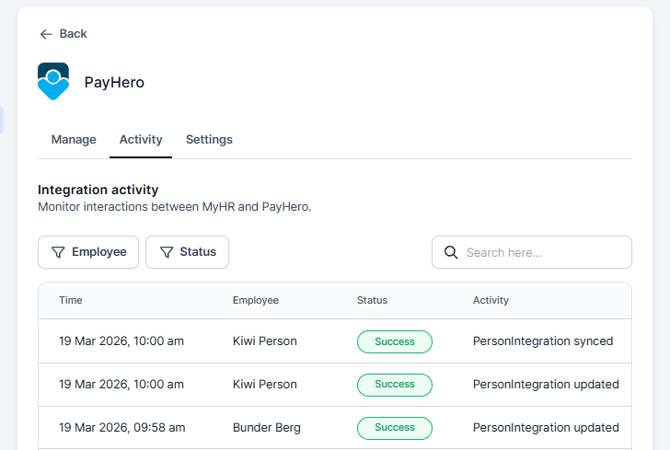The width and height of the screenshot is (670, 450).
Task: Select Success badge in Bunder Berg row
Action: [x=394, y=428]
